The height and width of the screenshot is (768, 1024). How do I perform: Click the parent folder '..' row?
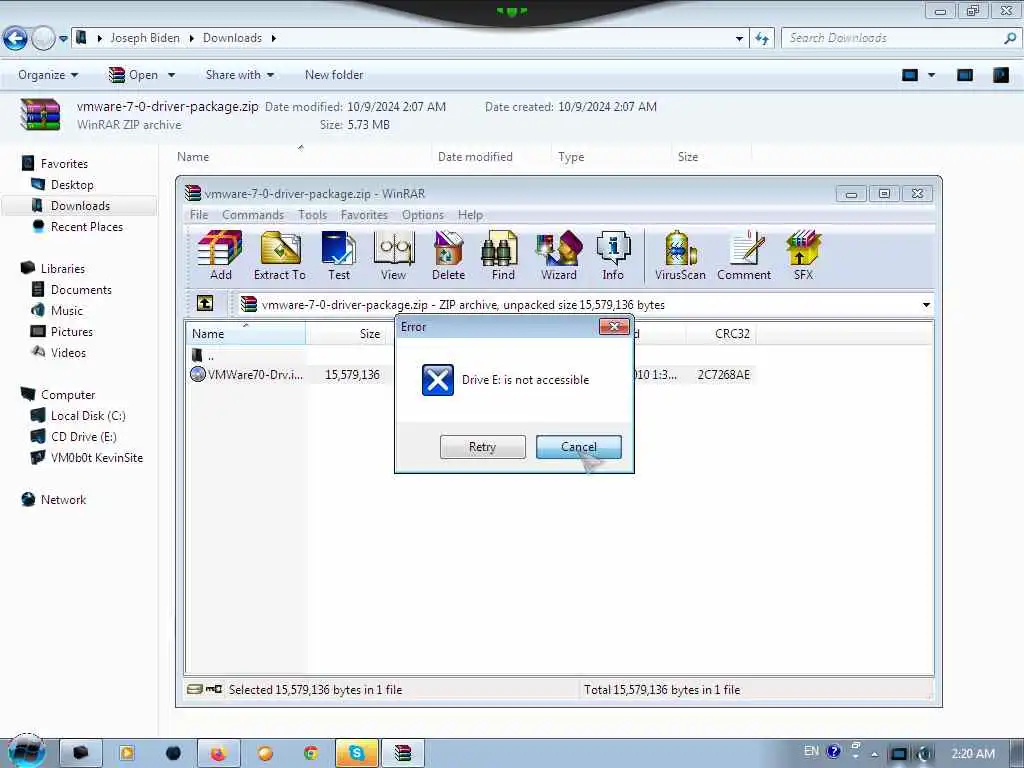(202, 355)
